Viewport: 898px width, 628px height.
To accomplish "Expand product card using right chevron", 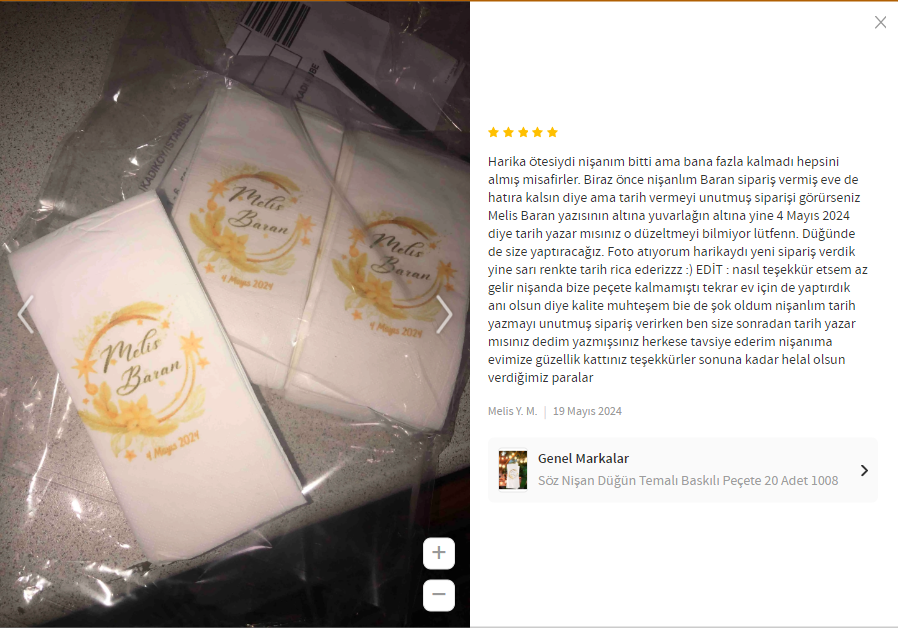I will click(864, 471).
